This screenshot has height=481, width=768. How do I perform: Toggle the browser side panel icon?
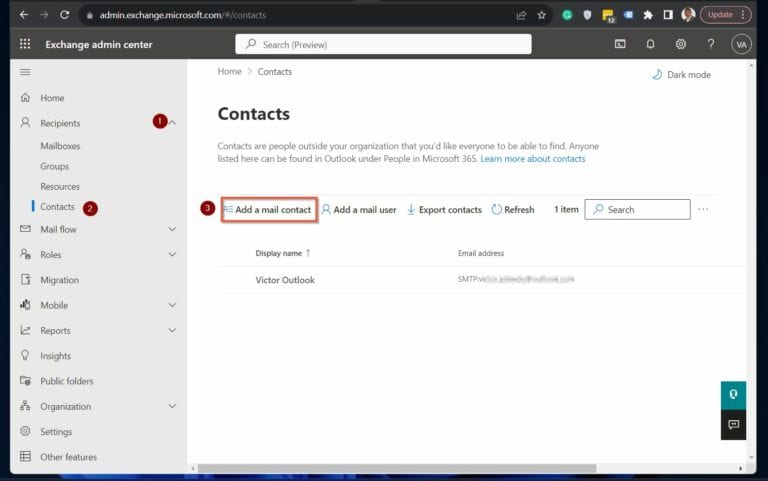coord(668,15)
